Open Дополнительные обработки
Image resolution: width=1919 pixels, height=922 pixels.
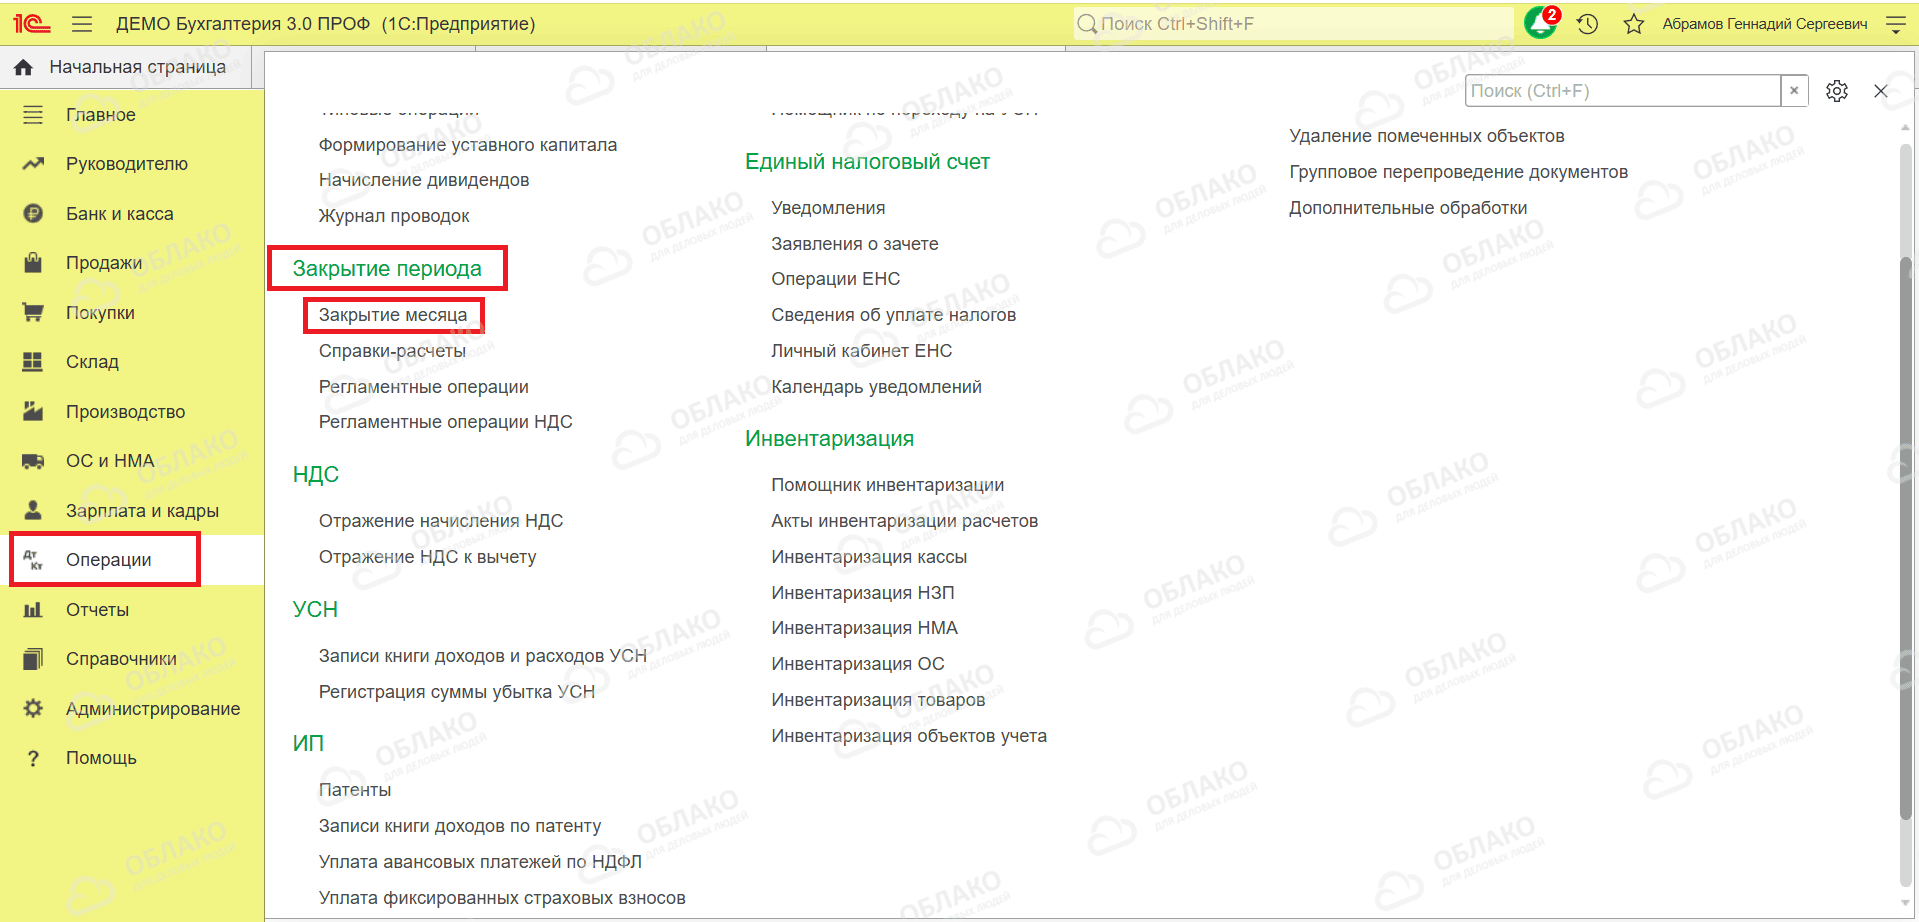[1408, 208]
